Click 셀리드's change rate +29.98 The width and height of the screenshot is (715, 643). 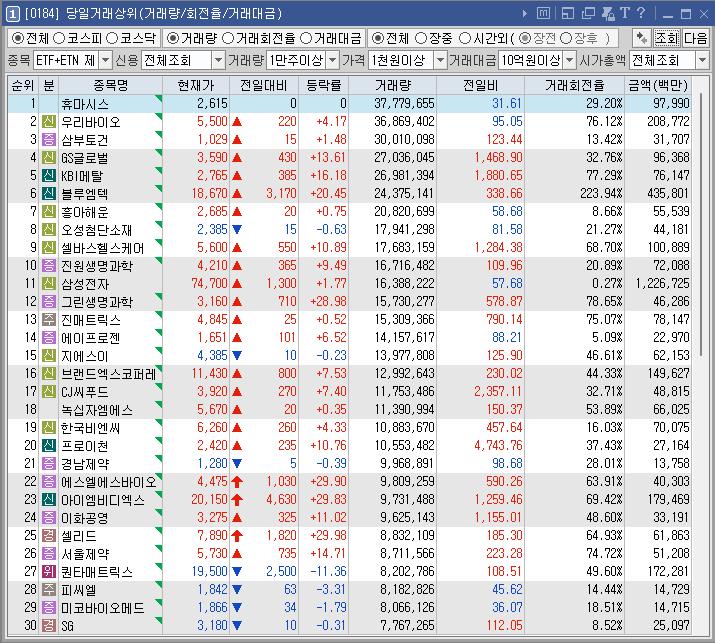(x=328, y=535)
